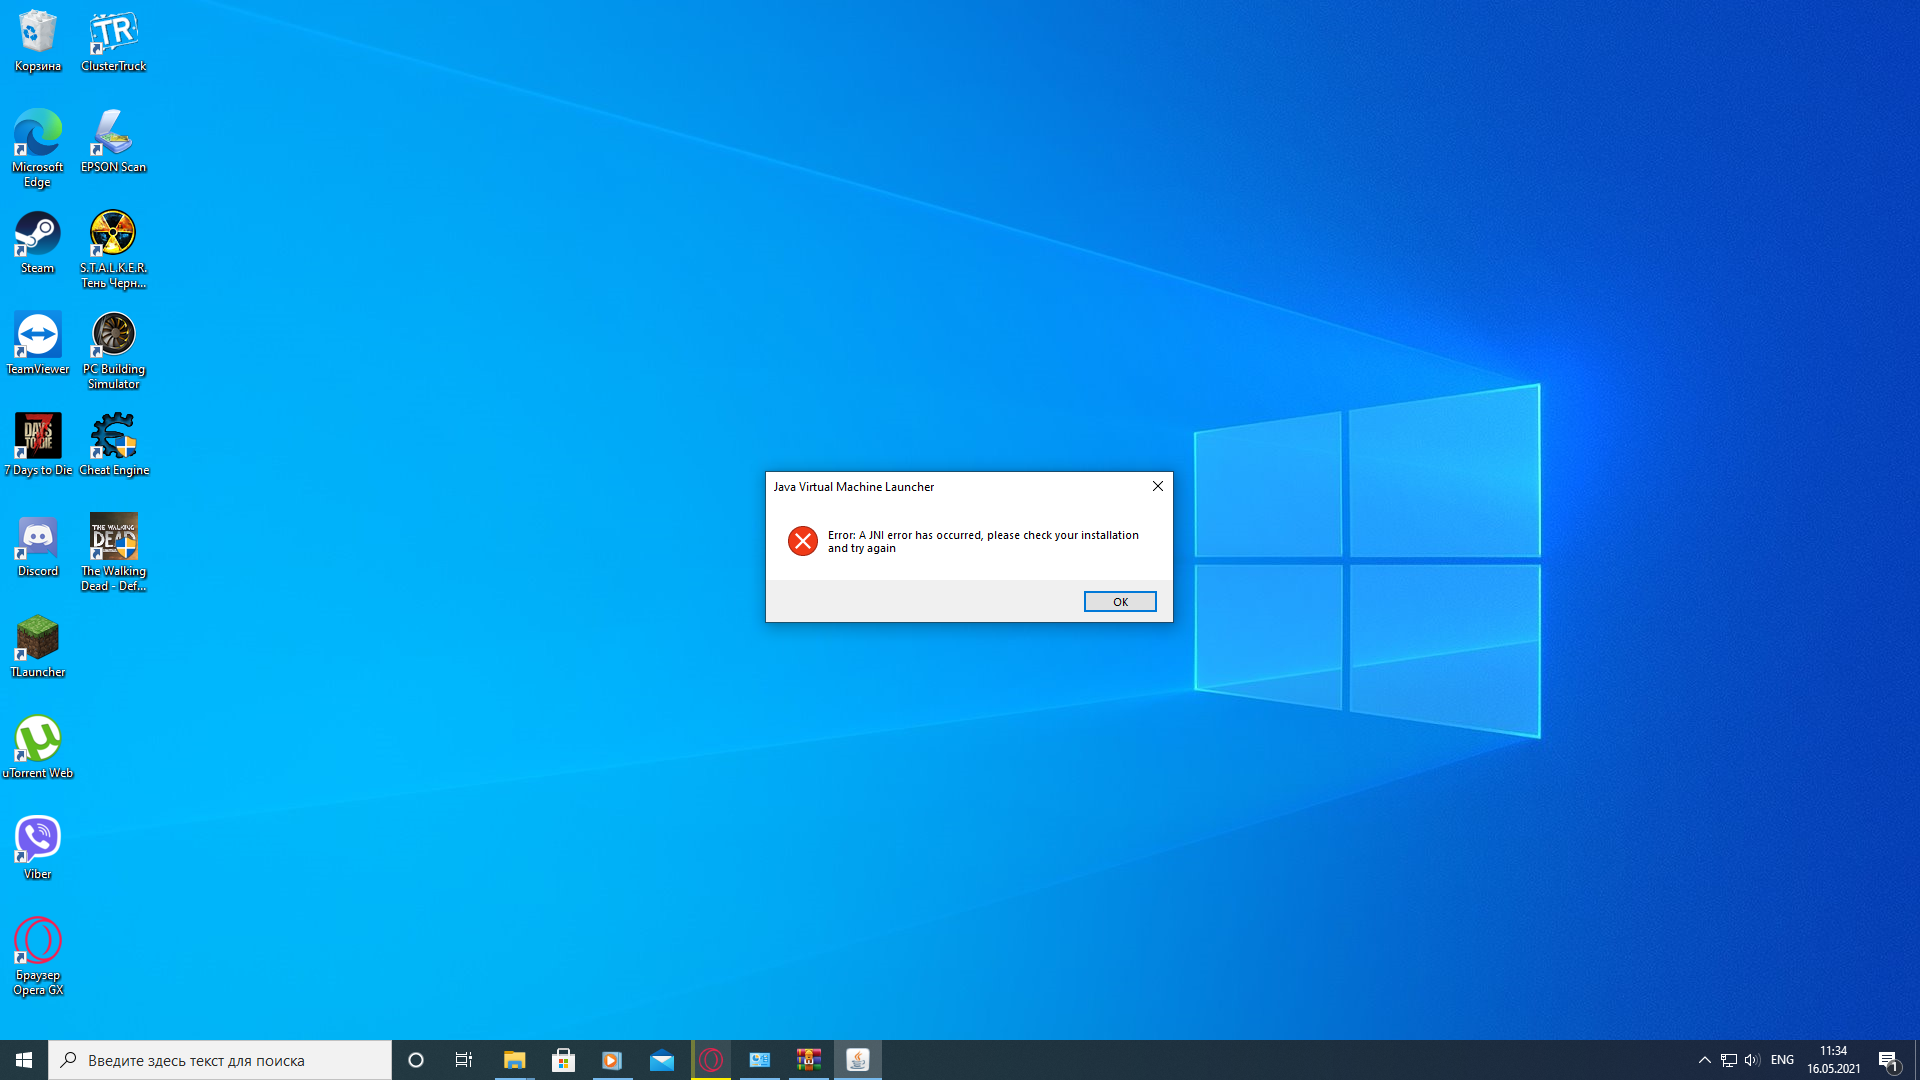The width and height of the screenshot is (1920, 1080).
Task: Select the ClusterTruck desktop icon
Action: point(113,38)
